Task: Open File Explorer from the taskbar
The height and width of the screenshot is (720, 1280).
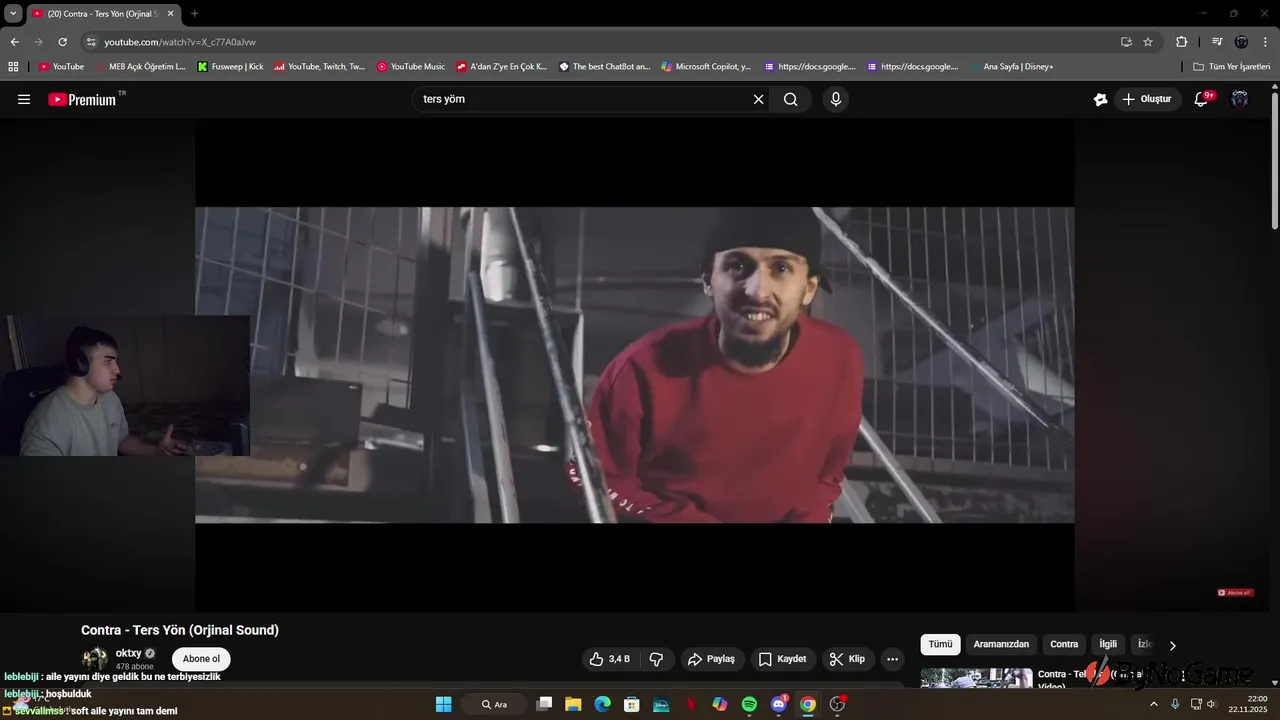Action: (x=573, y=704)
